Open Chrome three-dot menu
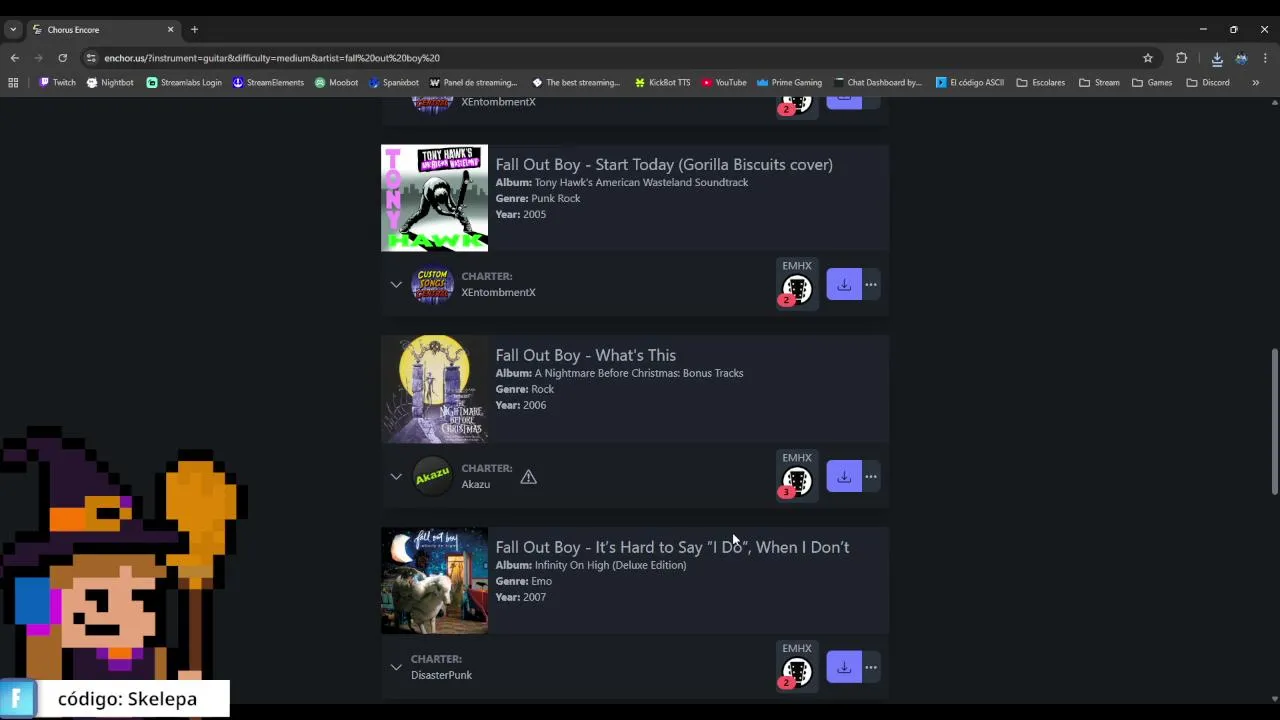The width and height of the screenshot is (1280, 720). point(1265,58)
